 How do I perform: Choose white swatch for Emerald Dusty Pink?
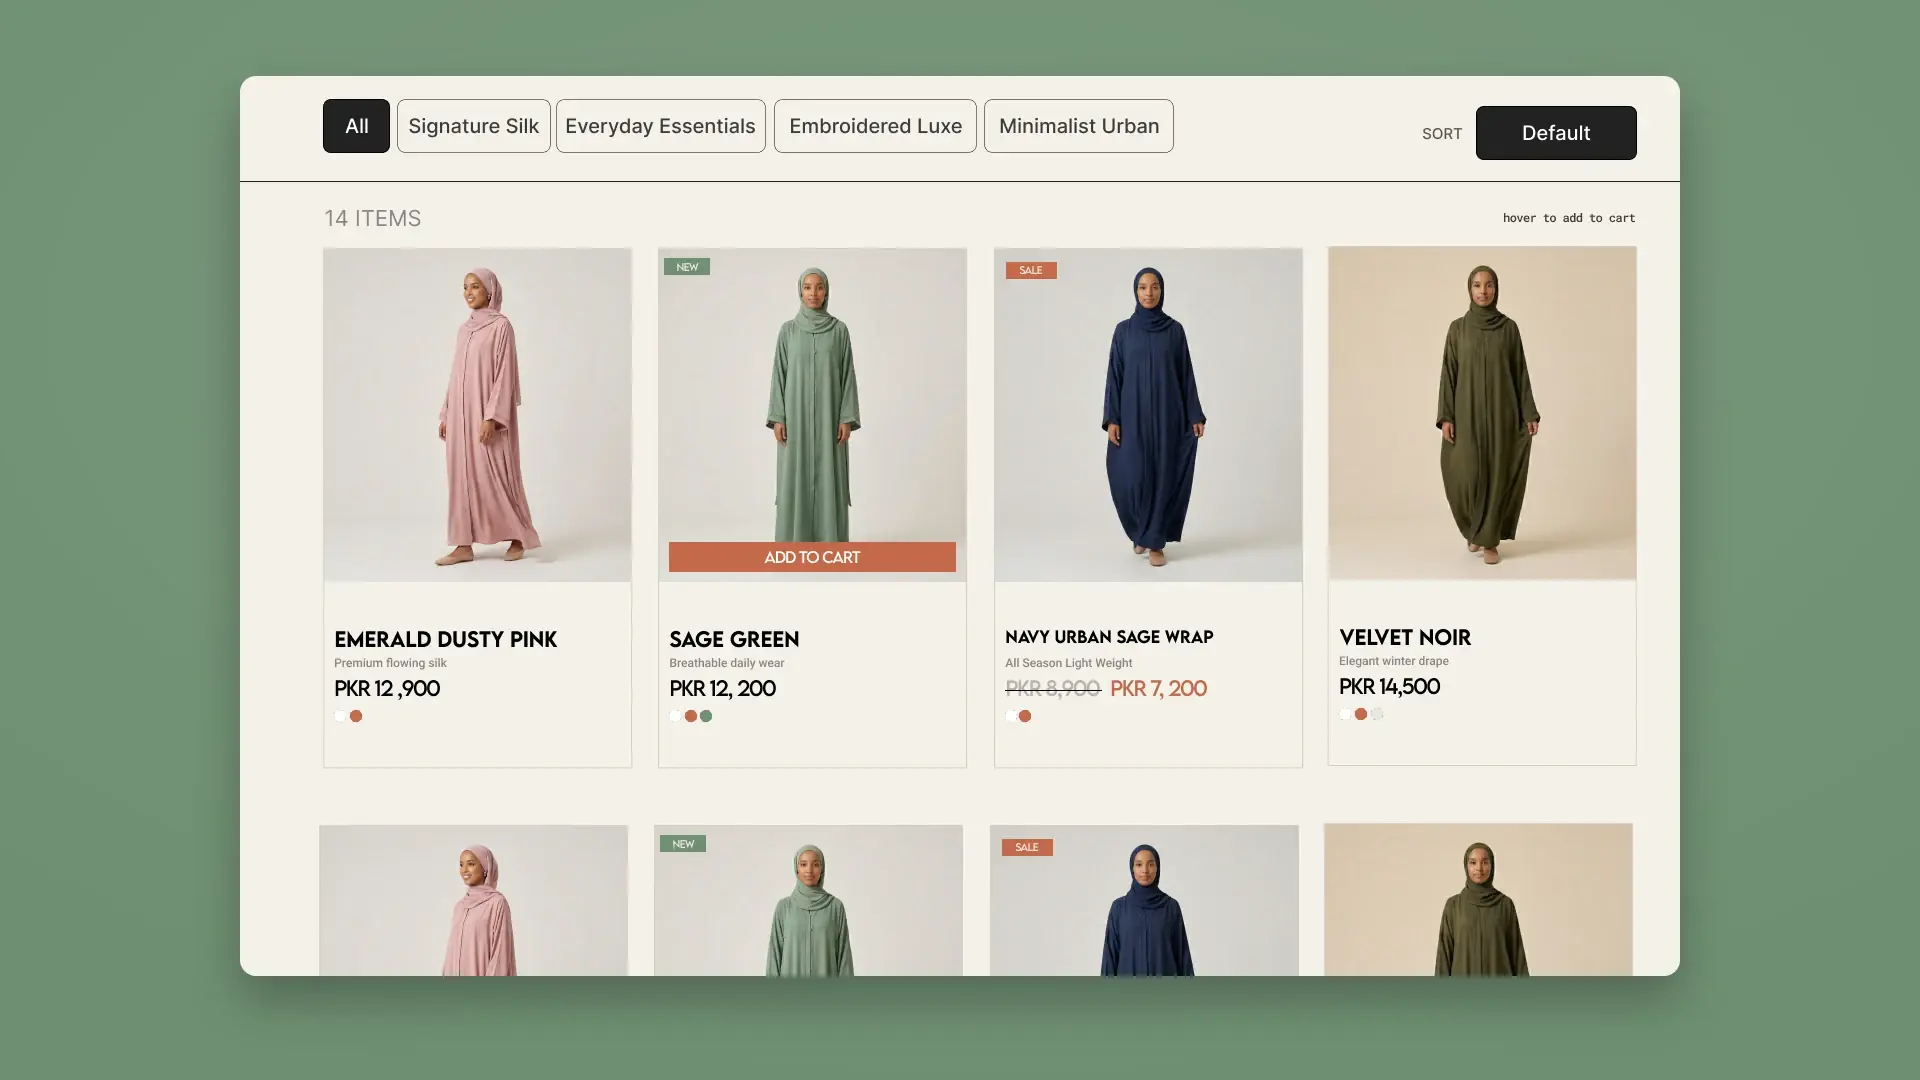coord(340,716)
